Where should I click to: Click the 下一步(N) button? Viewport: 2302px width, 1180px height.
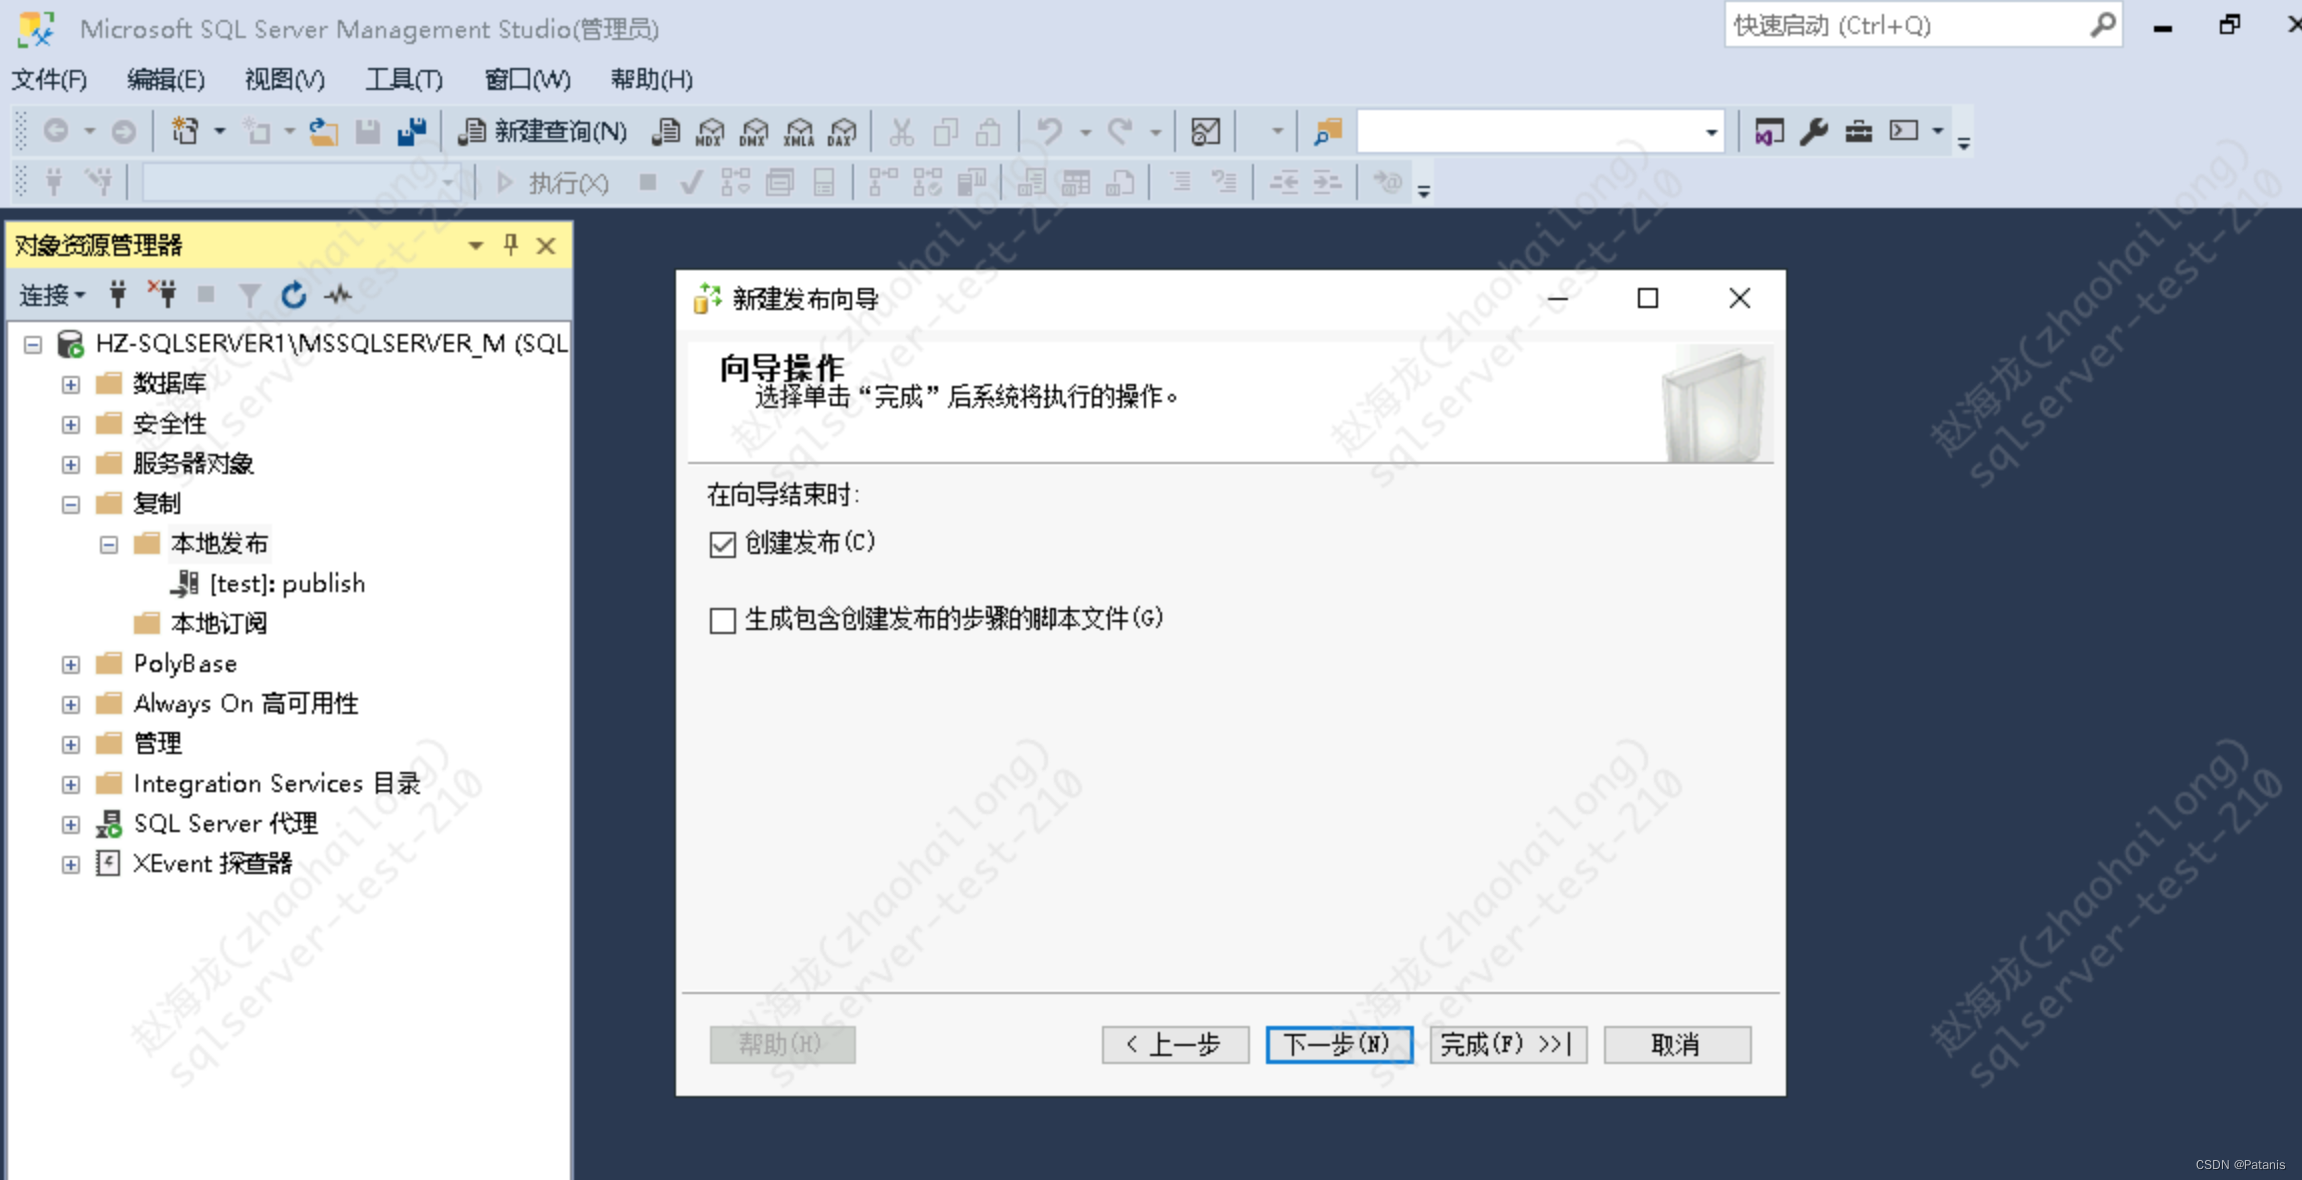[1338, 1044]
